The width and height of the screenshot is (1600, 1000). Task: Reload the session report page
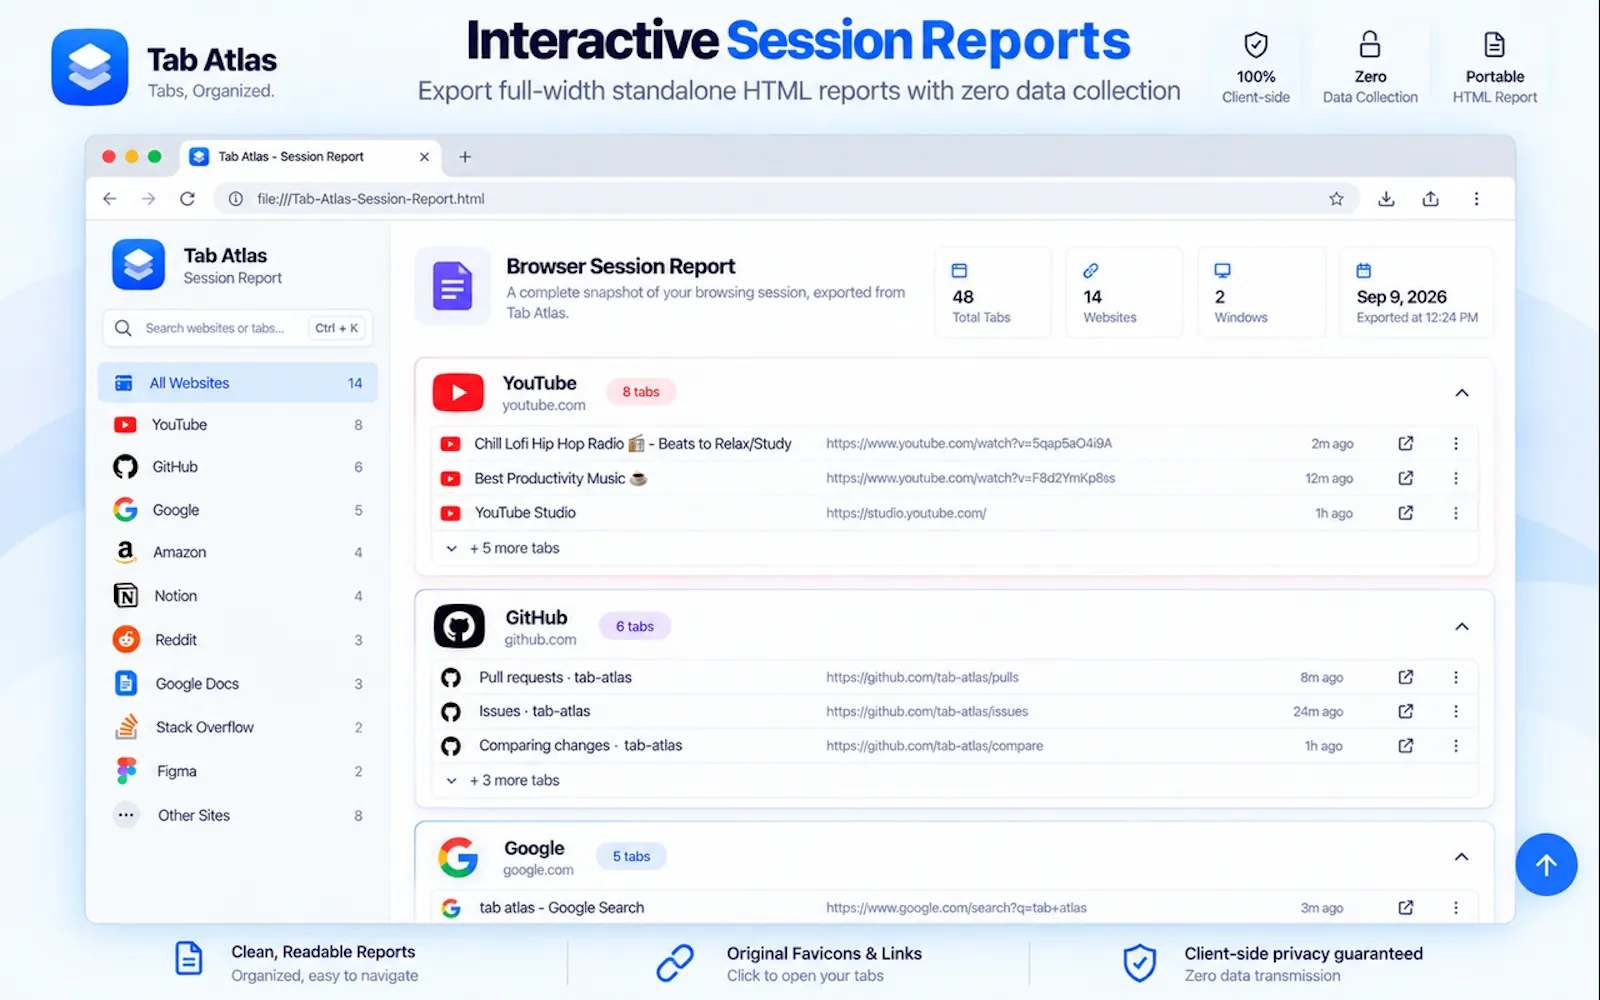pos(187,199)
